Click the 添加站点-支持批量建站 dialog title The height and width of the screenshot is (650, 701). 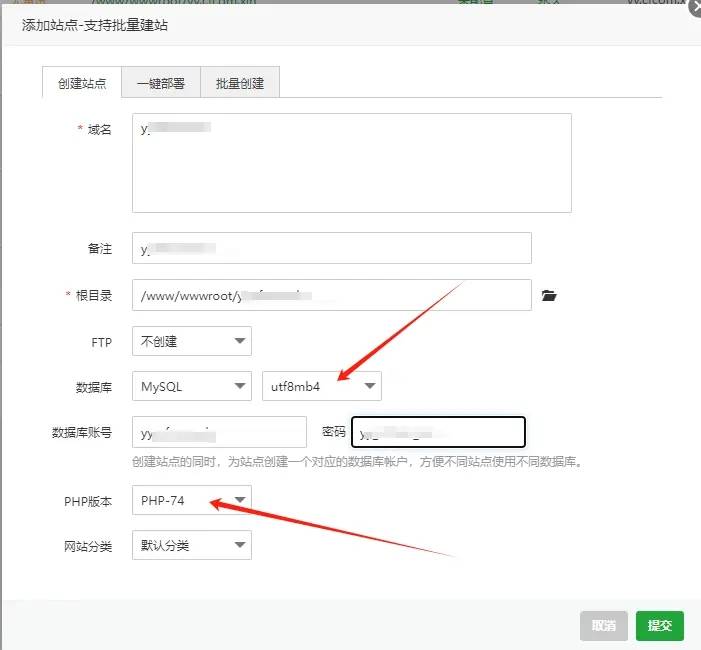click(x=95, y=25)
